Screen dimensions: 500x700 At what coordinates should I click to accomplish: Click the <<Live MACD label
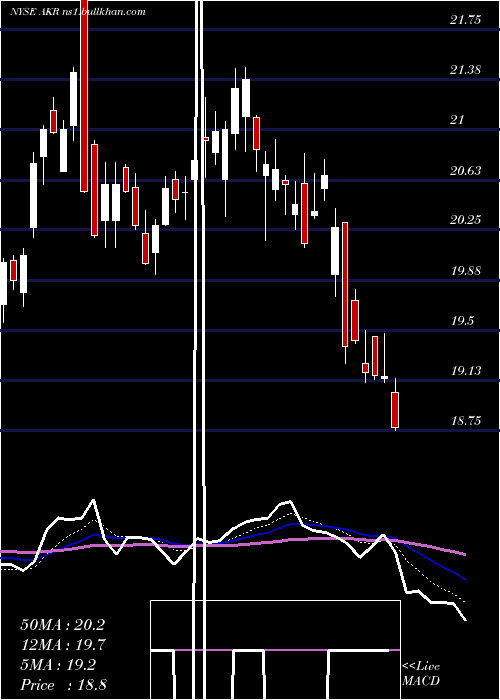[x=421, y=674]
